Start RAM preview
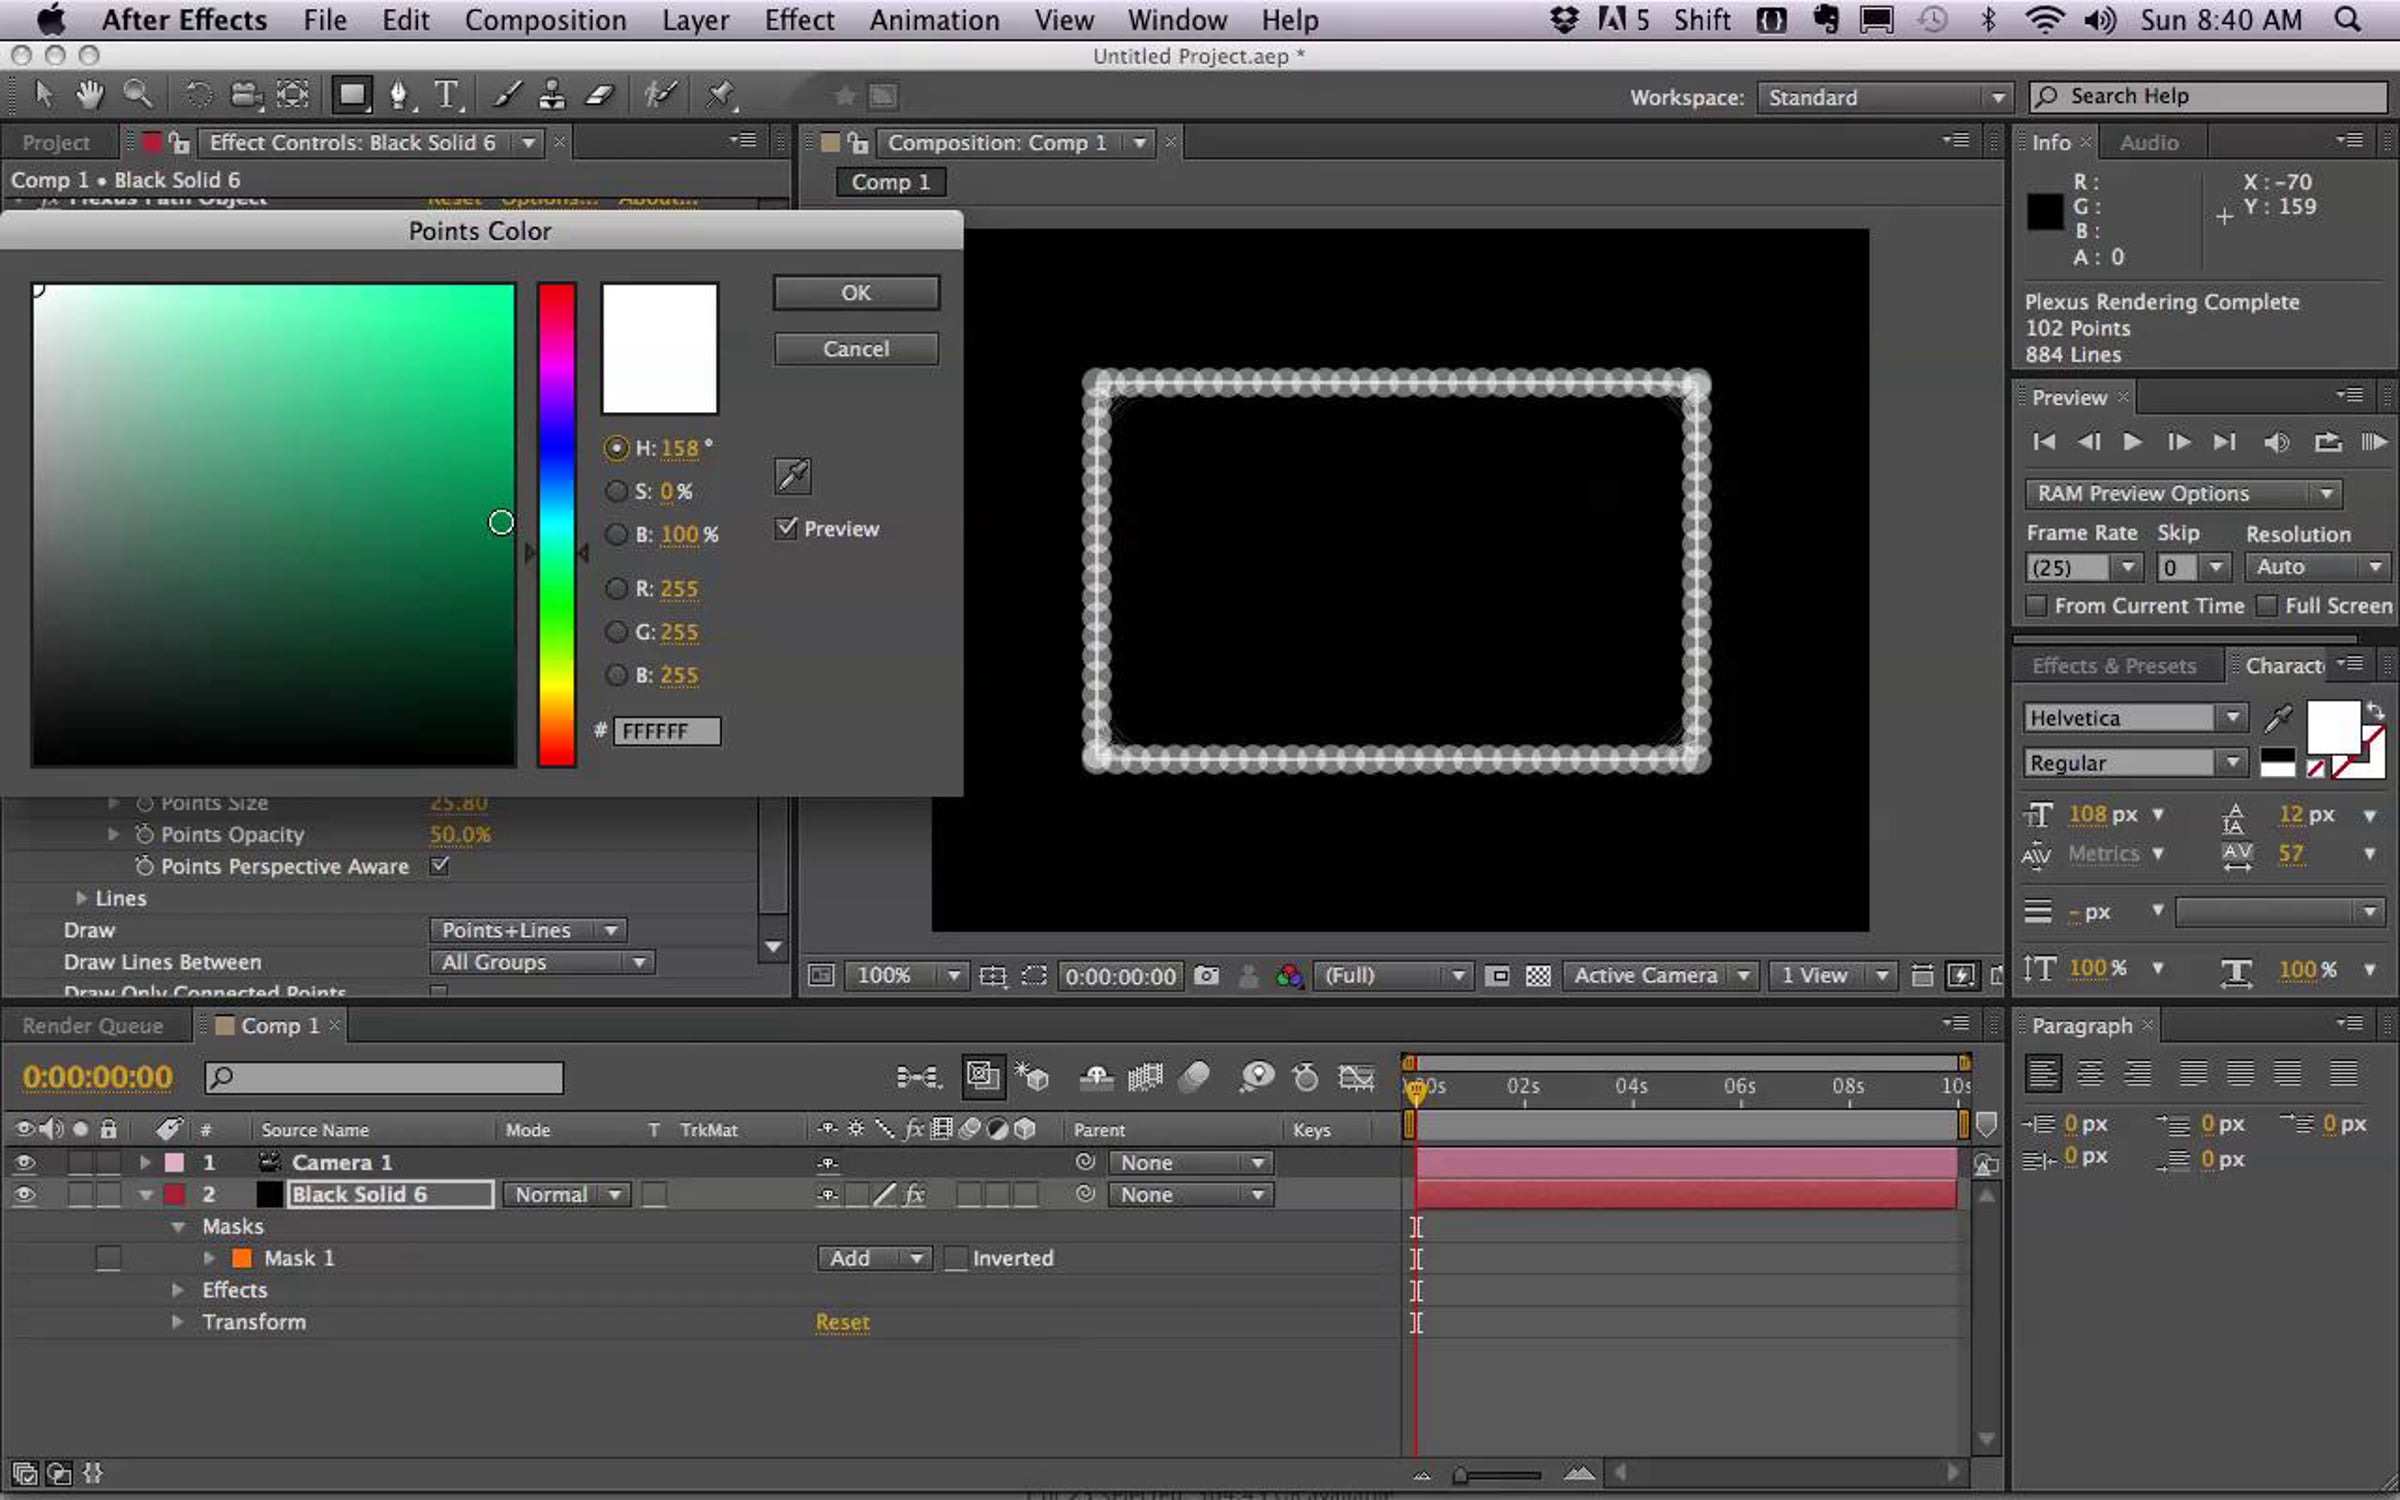Viewport: 2400px width, 1500px height. coord(2374,441)
